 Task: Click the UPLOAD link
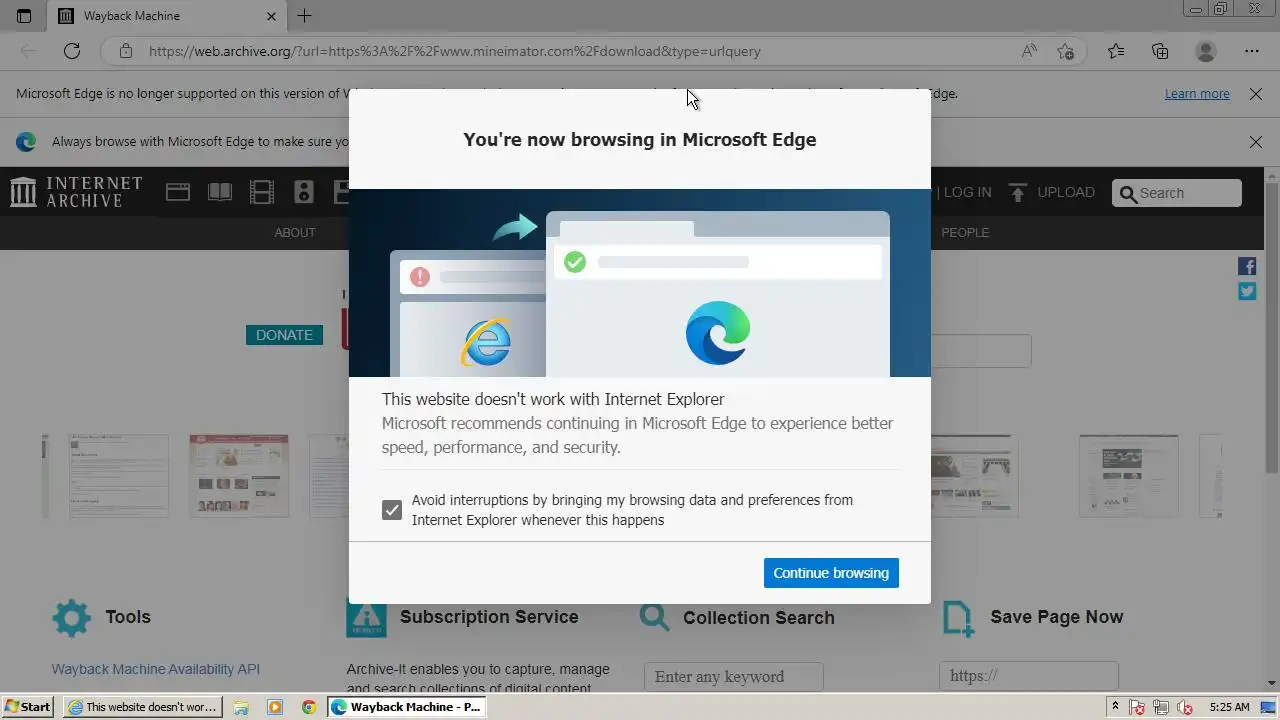click(x=1052, y=192)
